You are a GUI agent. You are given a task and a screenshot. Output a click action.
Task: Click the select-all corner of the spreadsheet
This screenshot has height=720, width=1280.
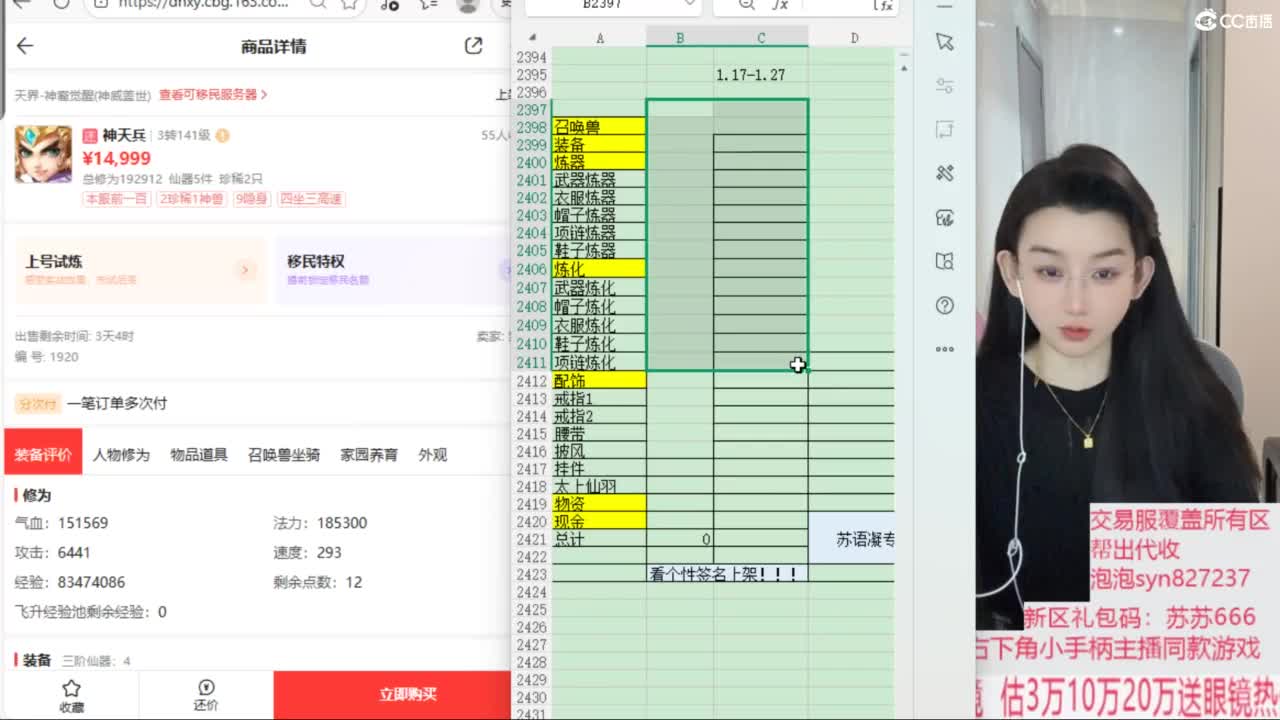pos(532,38)
